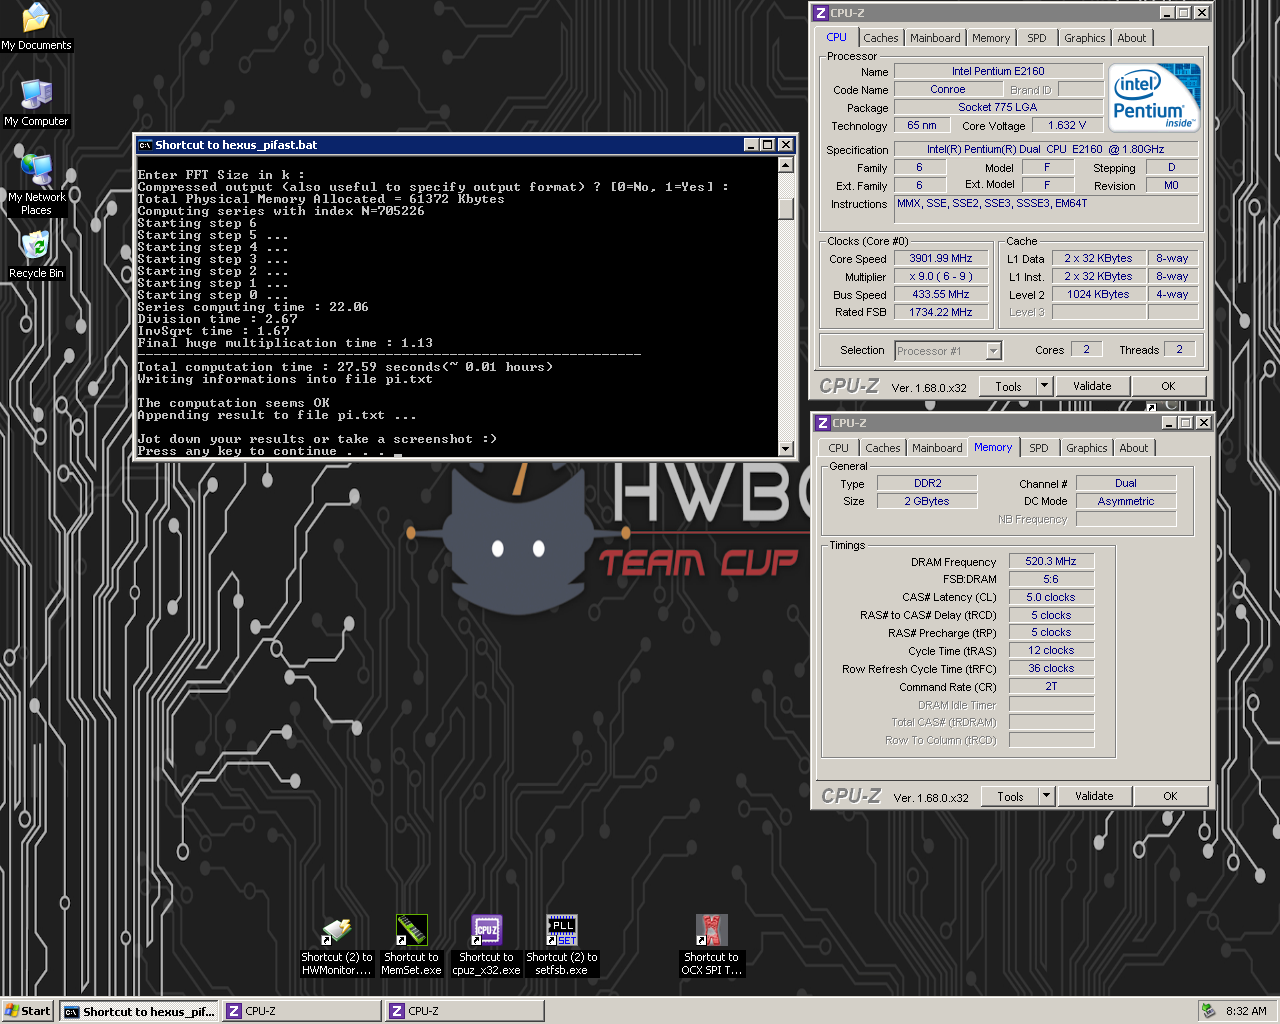This screenshot has width=1280, height=1024.
Task: Click the processor name Intel Pentium E2160
Action: point(998,71)
